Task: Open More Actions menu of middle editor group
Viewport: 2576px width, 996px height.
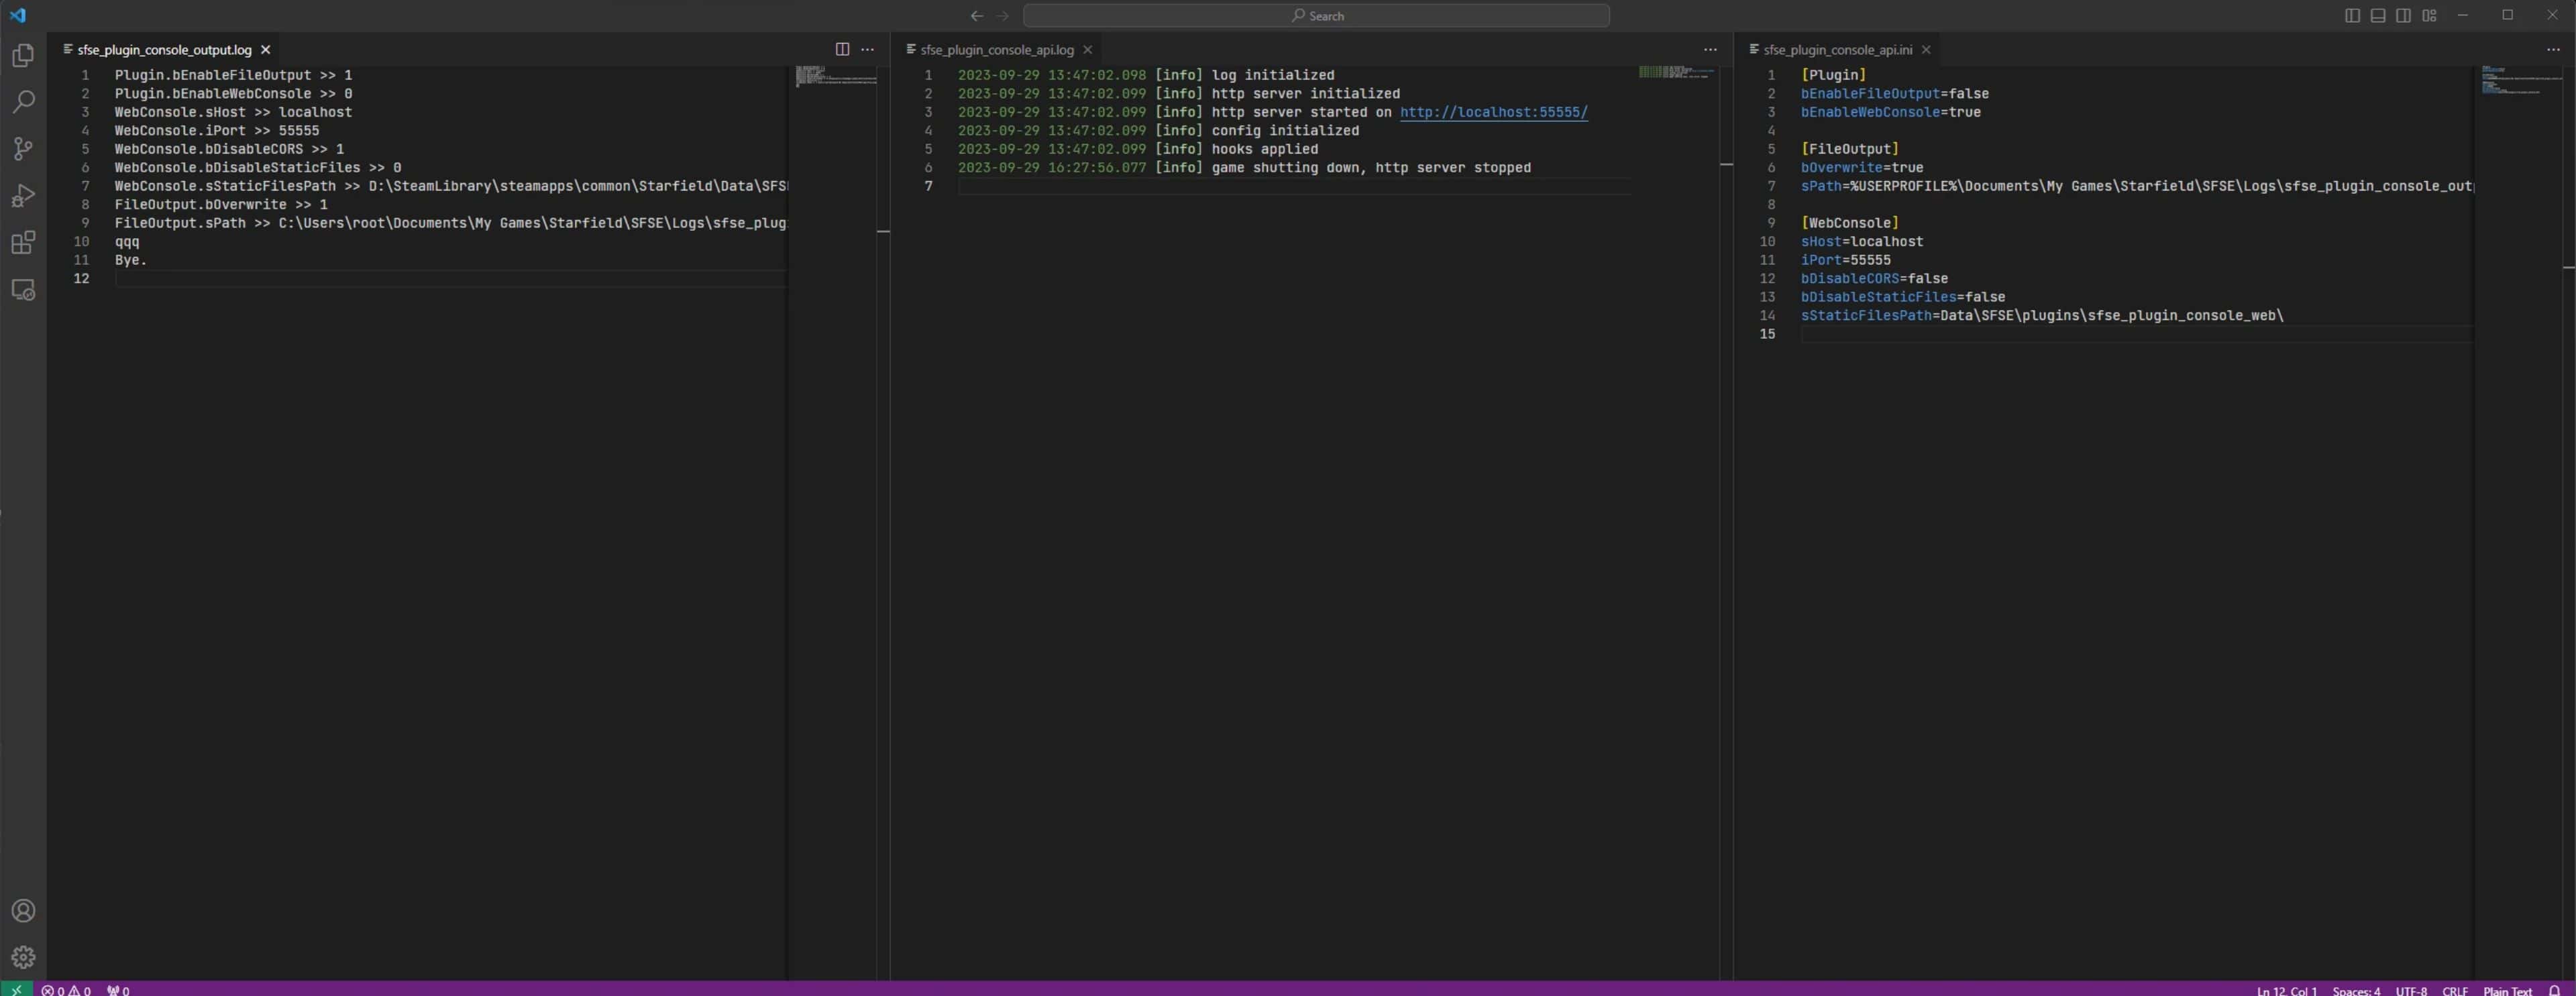Action: coord(1710,49)
